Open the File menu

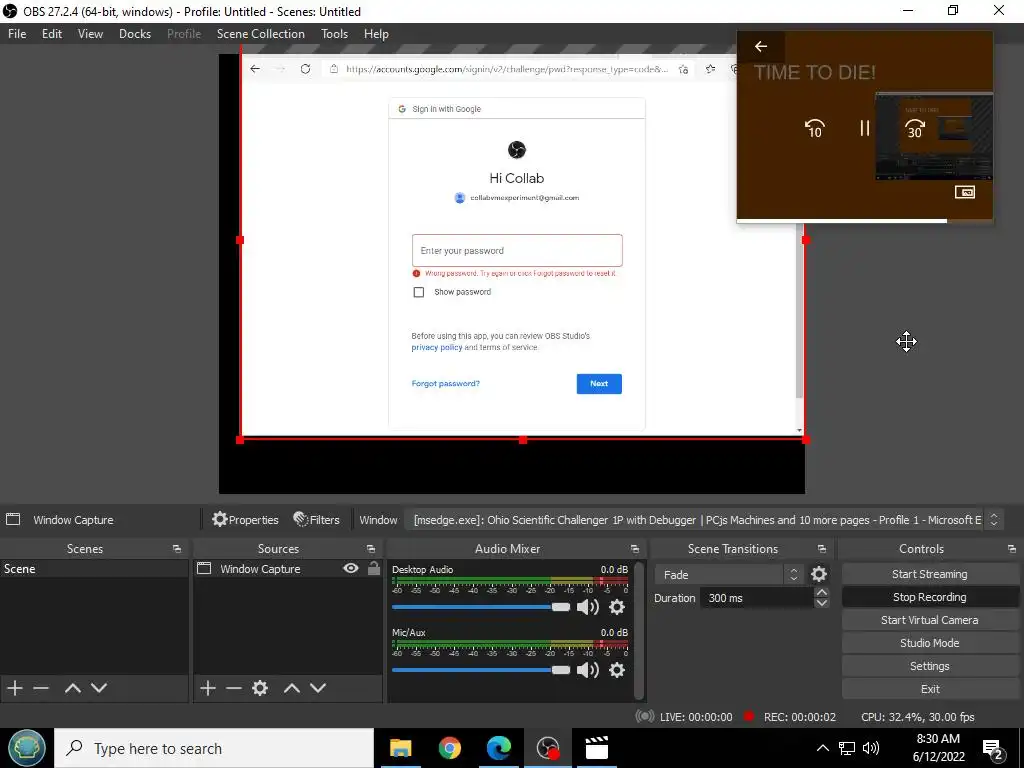pyautogui.click(x=17, y=34)
